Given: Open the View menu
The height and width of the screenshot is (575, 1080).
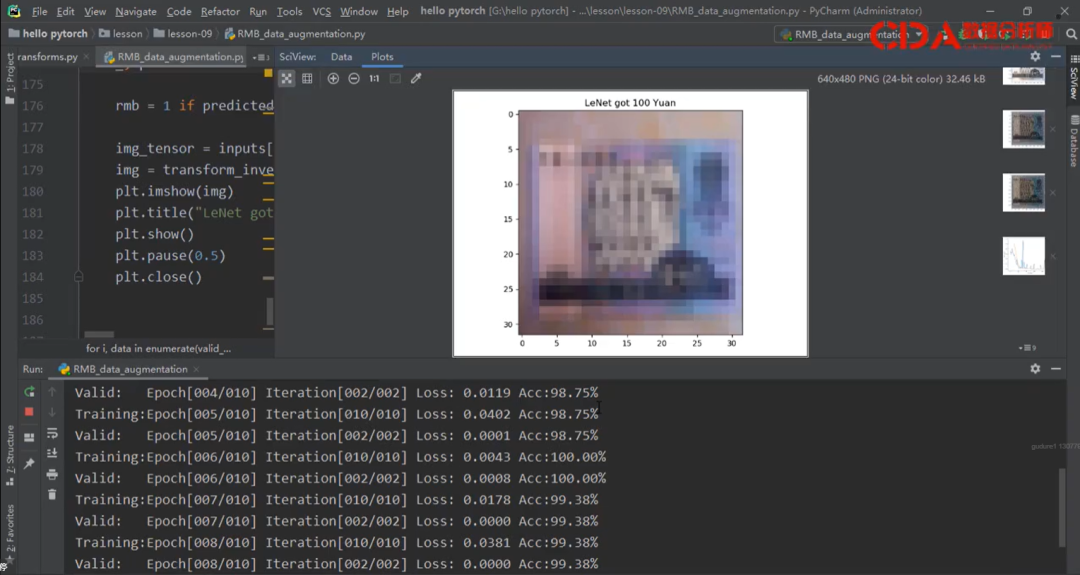Looking at the screenshot, I should point(95,12).
